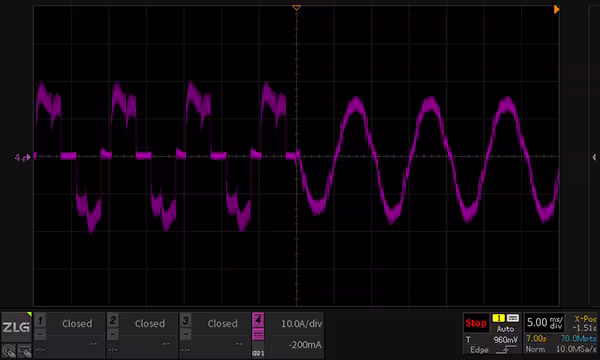Click channel 1 coupling dash icon
Viewport: 600px width, 360px height.
pos(40,334)
